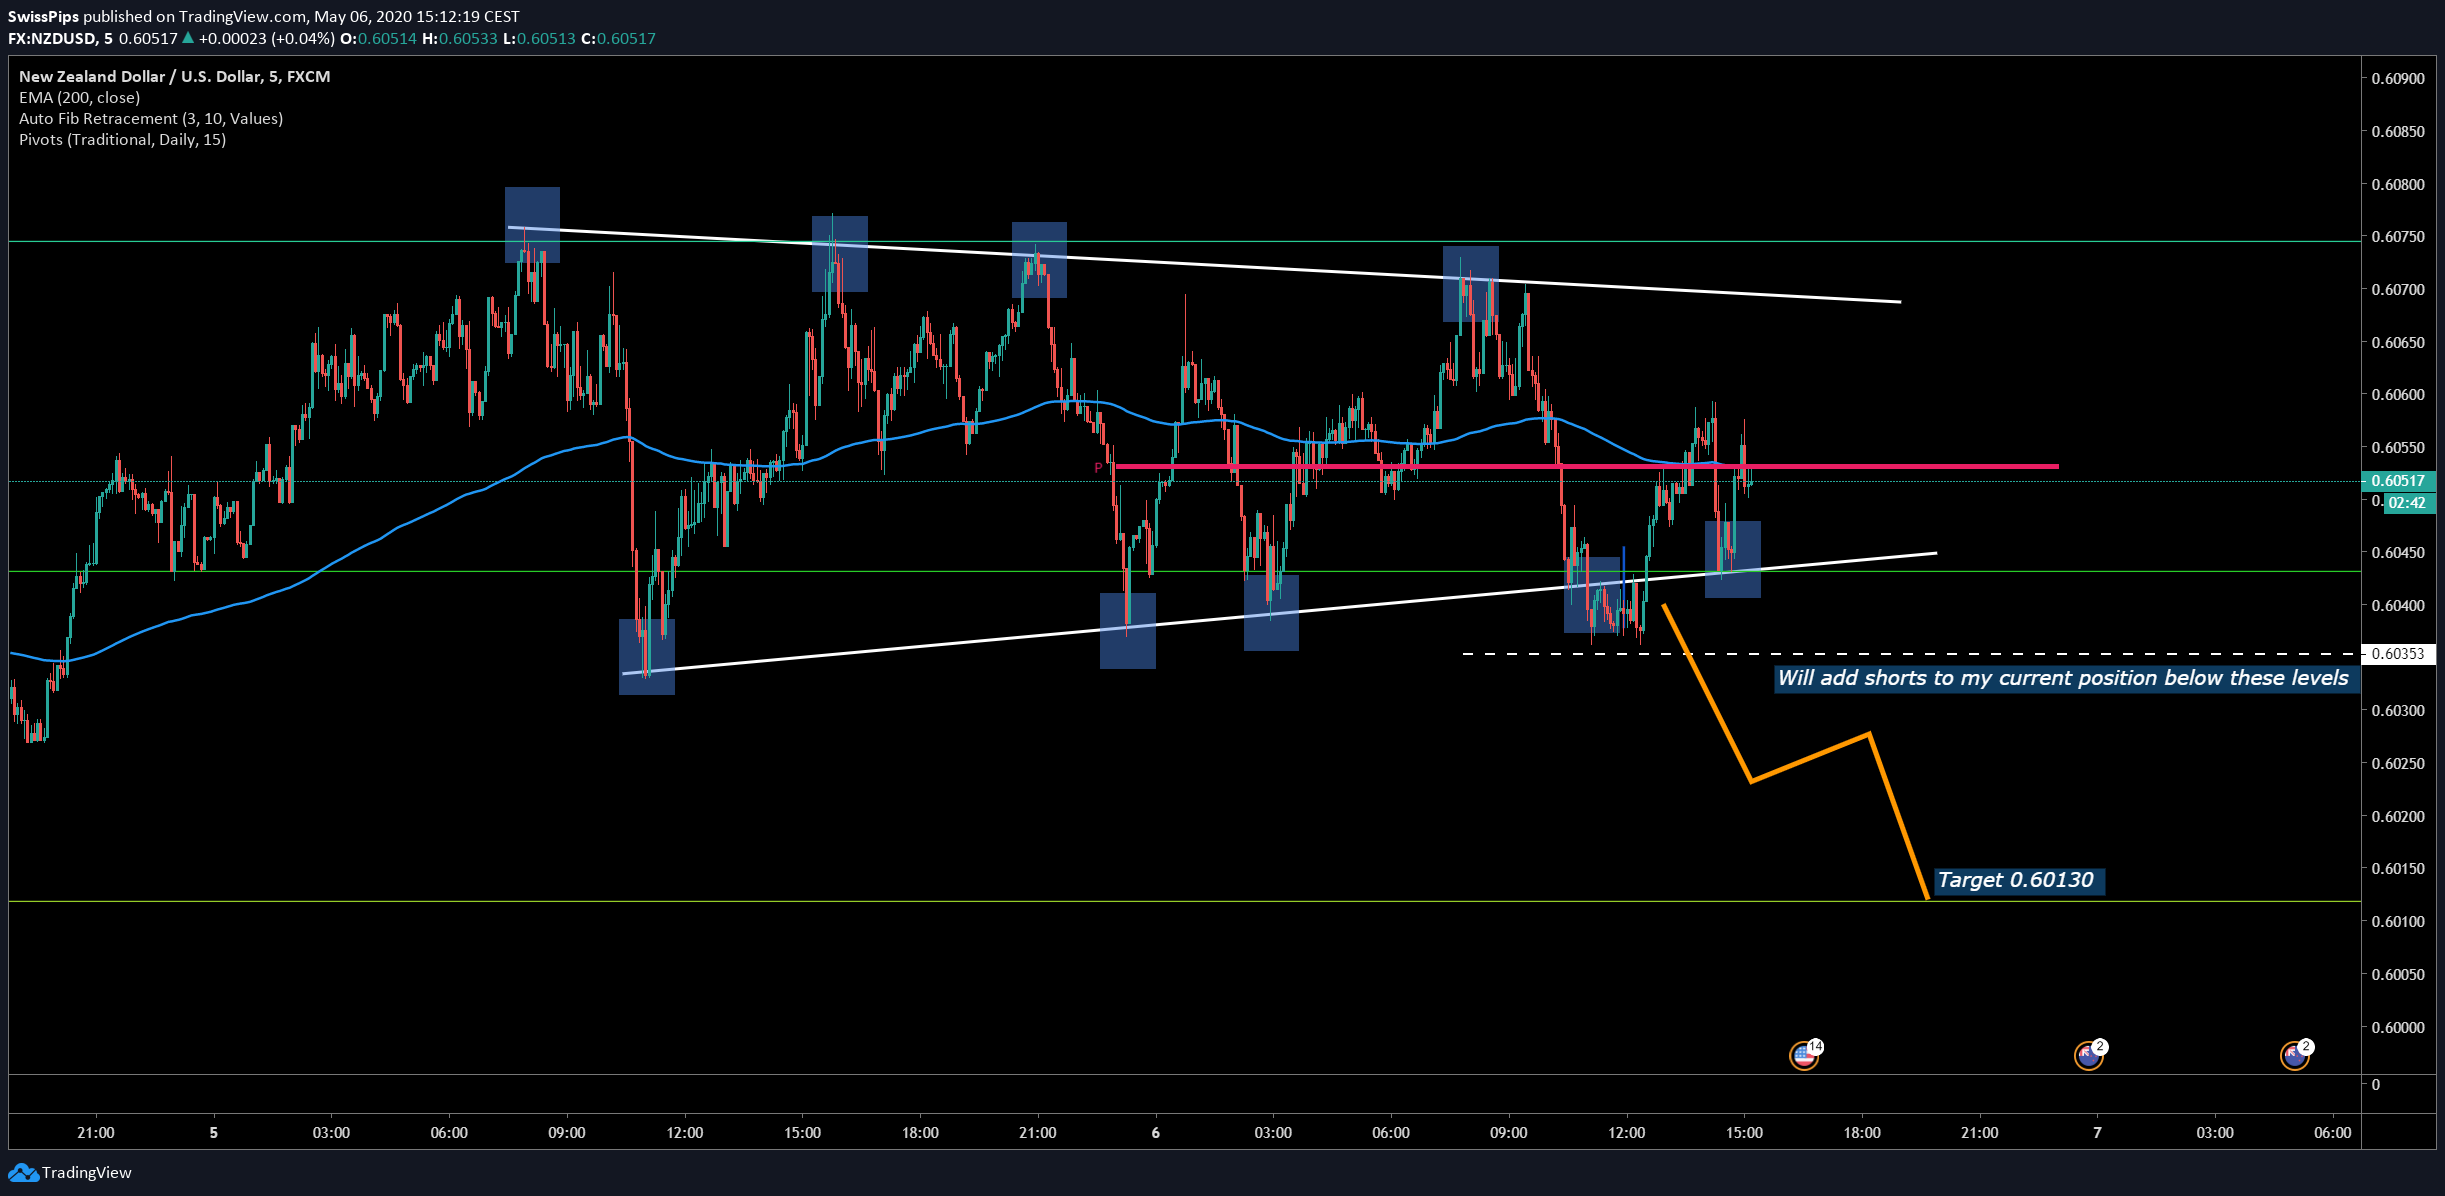Click the date label 5 on time axis
2445x1196 pixels.
213,1133
